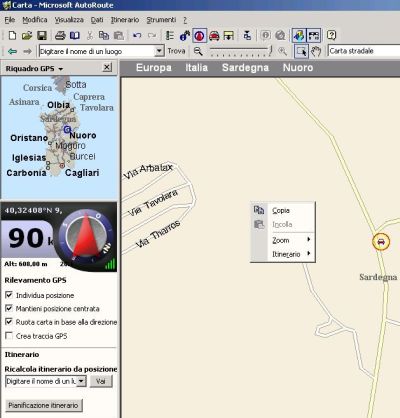The image size is (400, 418).
Task: Click the zoom level slider handle
Action: coord(271,51)
